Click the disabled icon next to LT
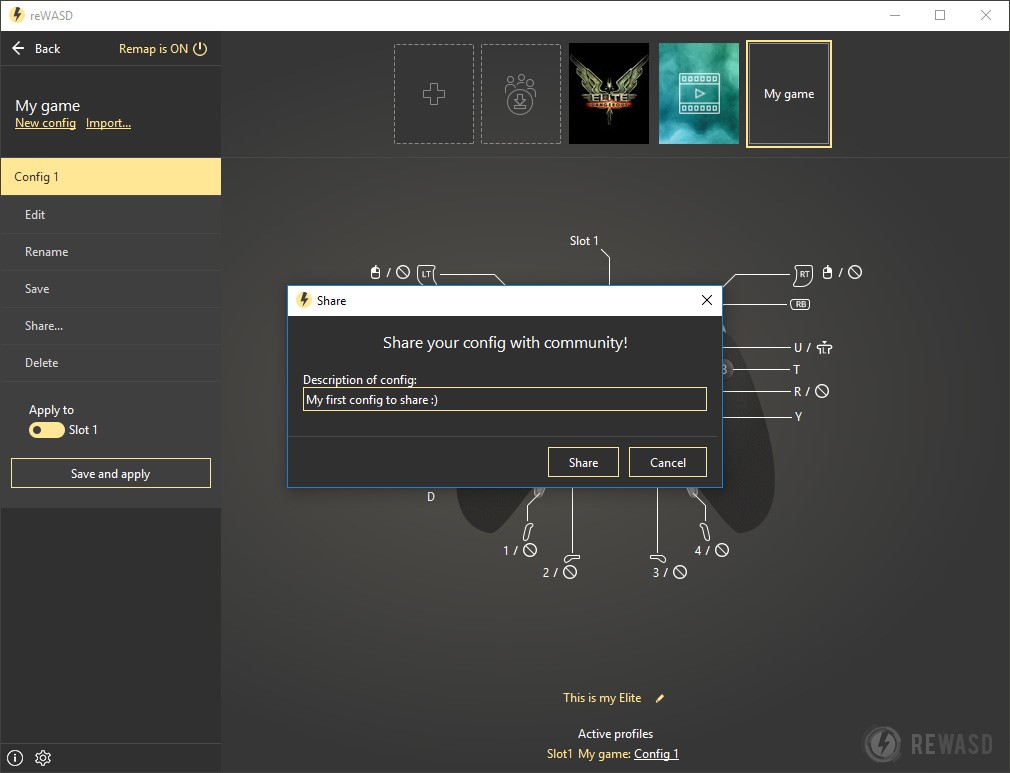This screenshot has height=773, width=1010. (x=403, y=272)
